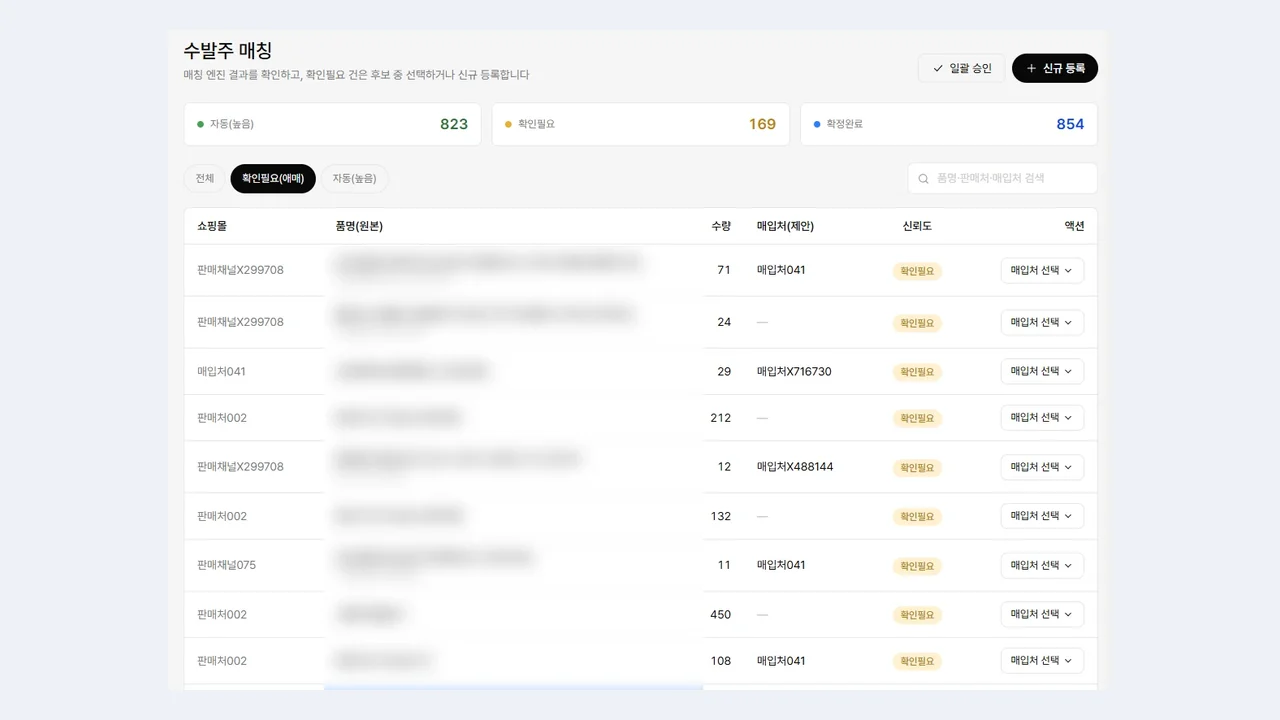Expand 매입처 선택 in the 판매채널075 row
Image resolution: width=1280 pixels, height=720 pixels.
[1042, 565]
